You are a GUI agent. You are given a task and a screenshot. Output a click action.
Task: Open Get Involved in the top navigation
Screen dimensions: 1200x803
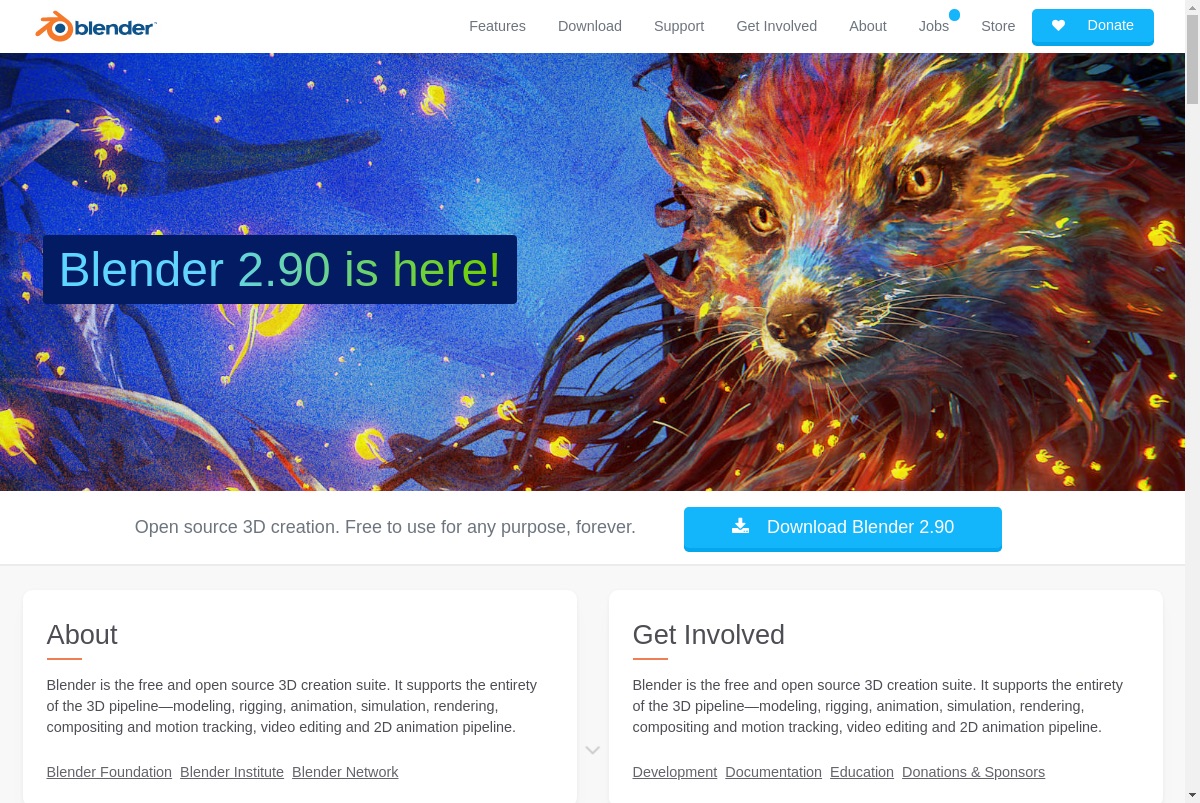coord(777,26)
